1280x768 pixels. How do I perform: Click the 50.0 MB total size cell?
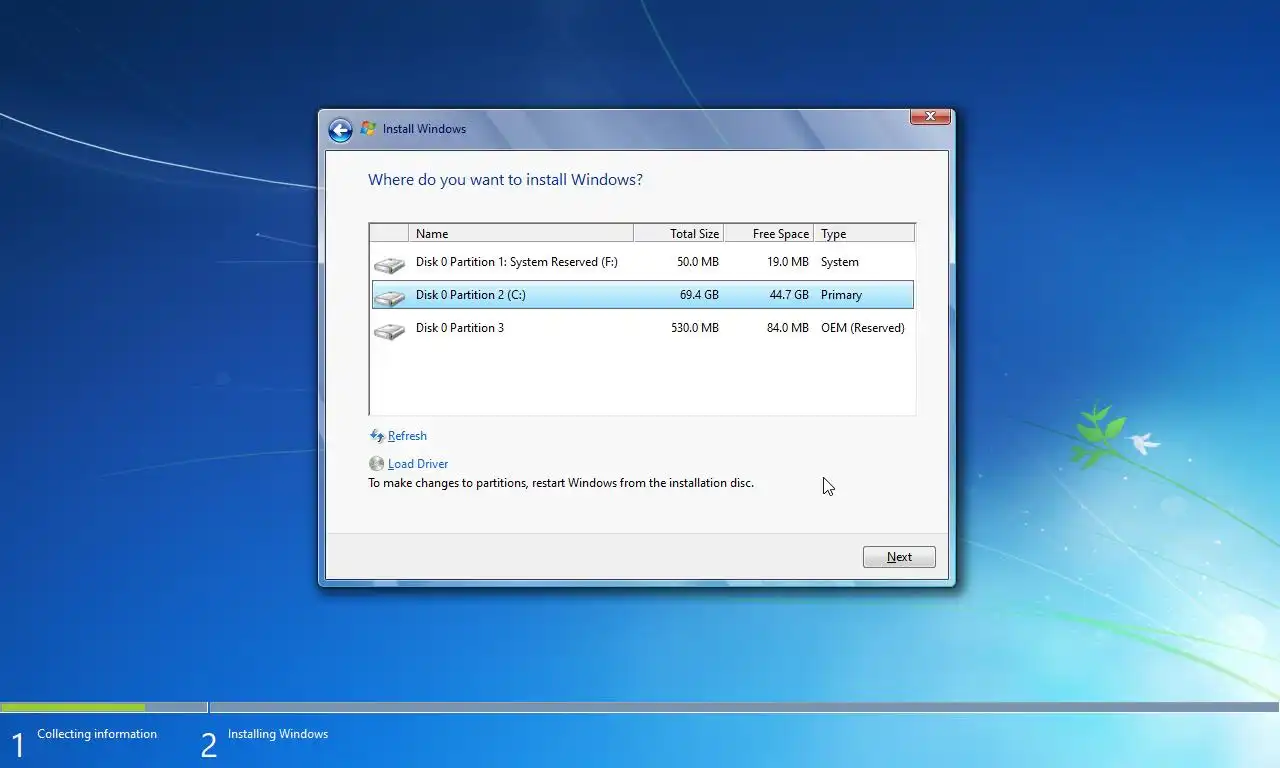(x=698, y=262)
